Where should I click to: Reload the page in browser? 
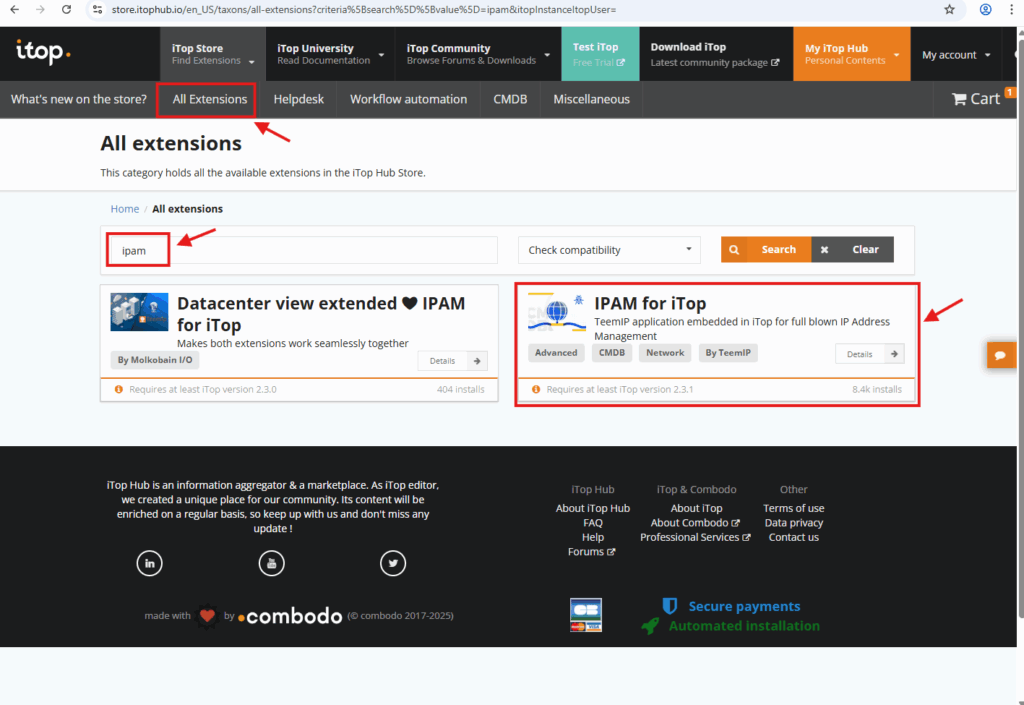[66, 9]
